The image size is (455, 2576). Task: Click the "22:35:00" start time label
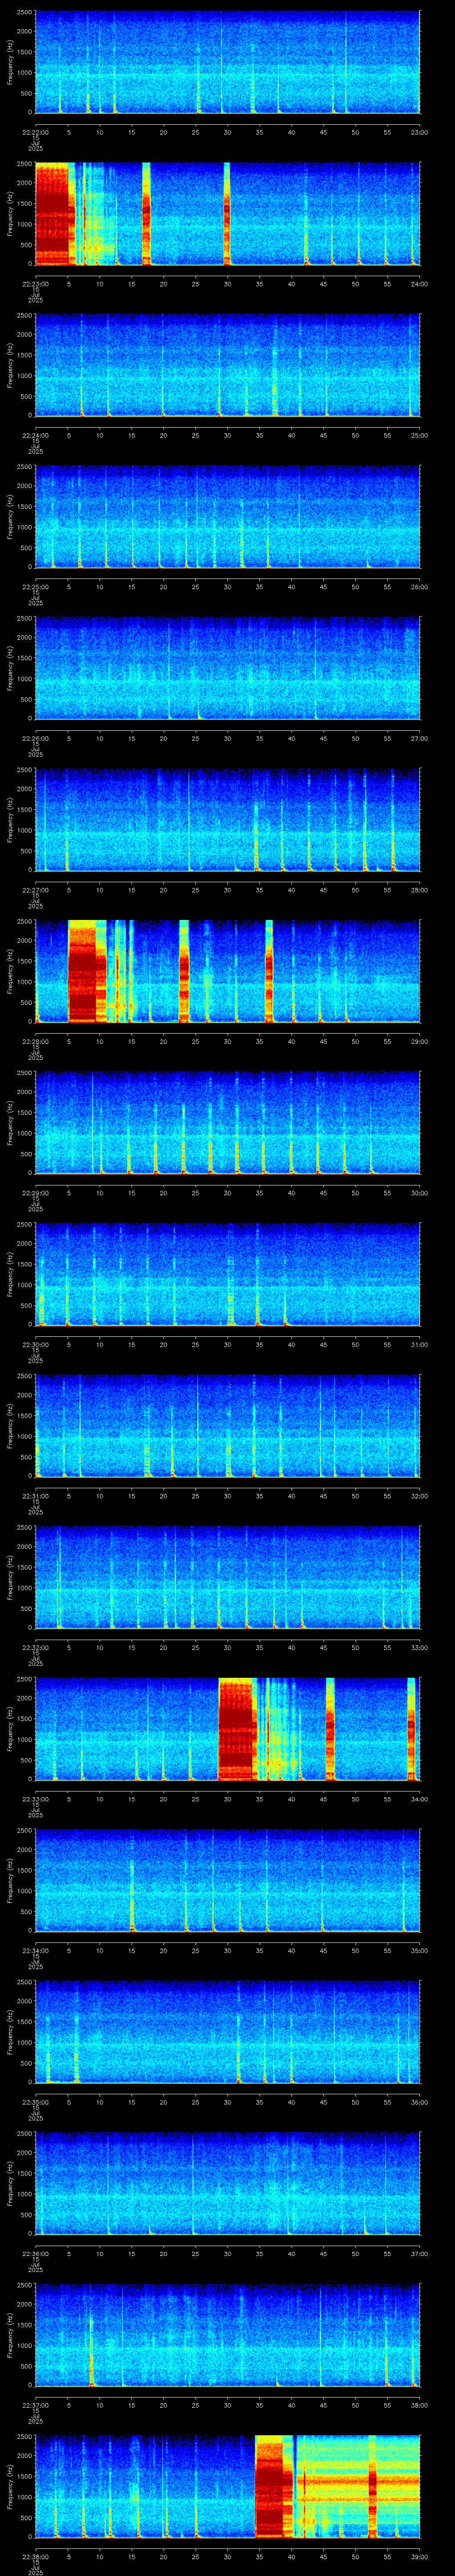coord(35,2102)
